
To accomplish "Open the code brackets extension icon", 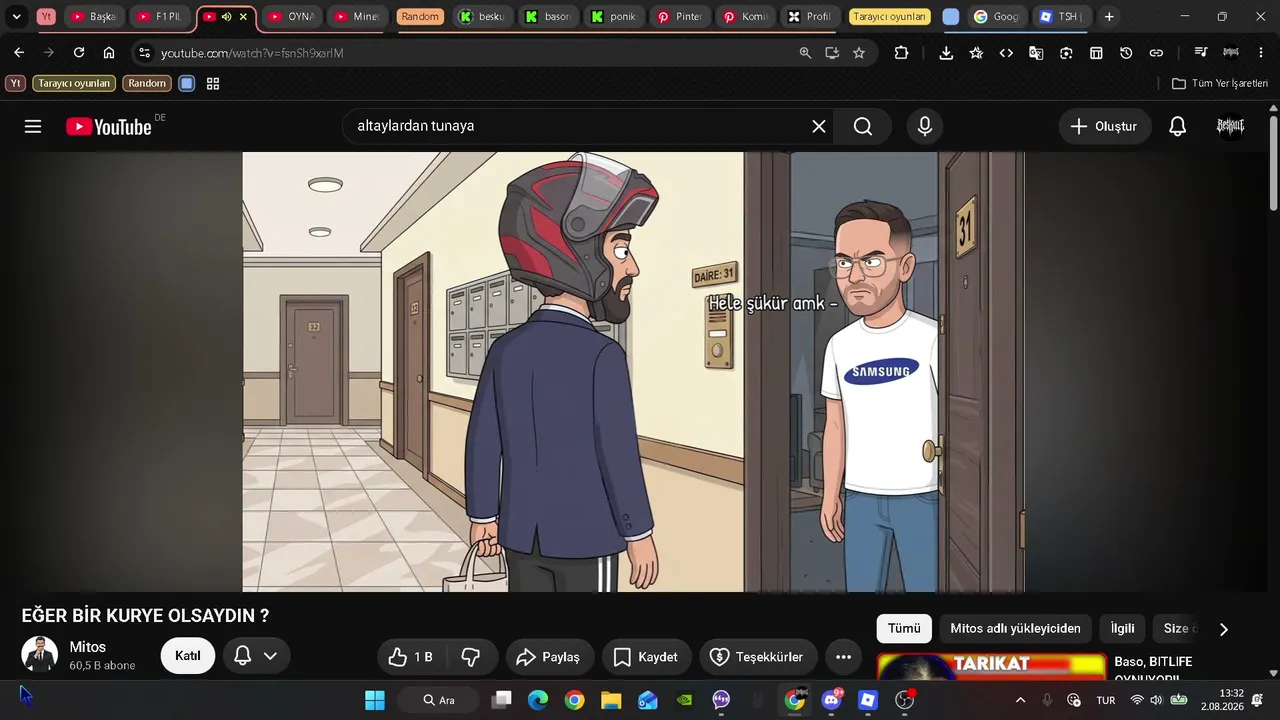I will pyautogui.click(x=1006, y=53).
